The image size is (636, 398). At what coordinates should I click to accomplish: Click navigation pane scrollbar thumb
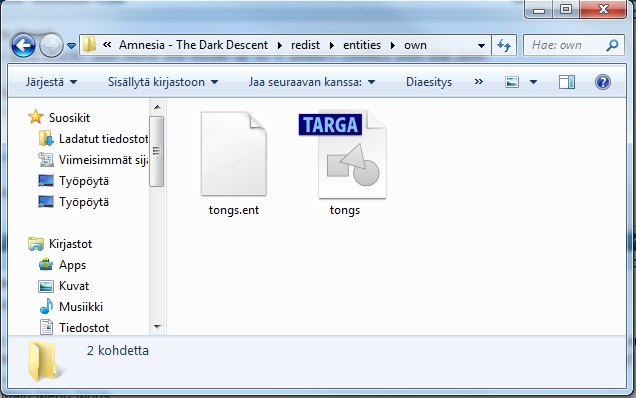pos(157,151)
